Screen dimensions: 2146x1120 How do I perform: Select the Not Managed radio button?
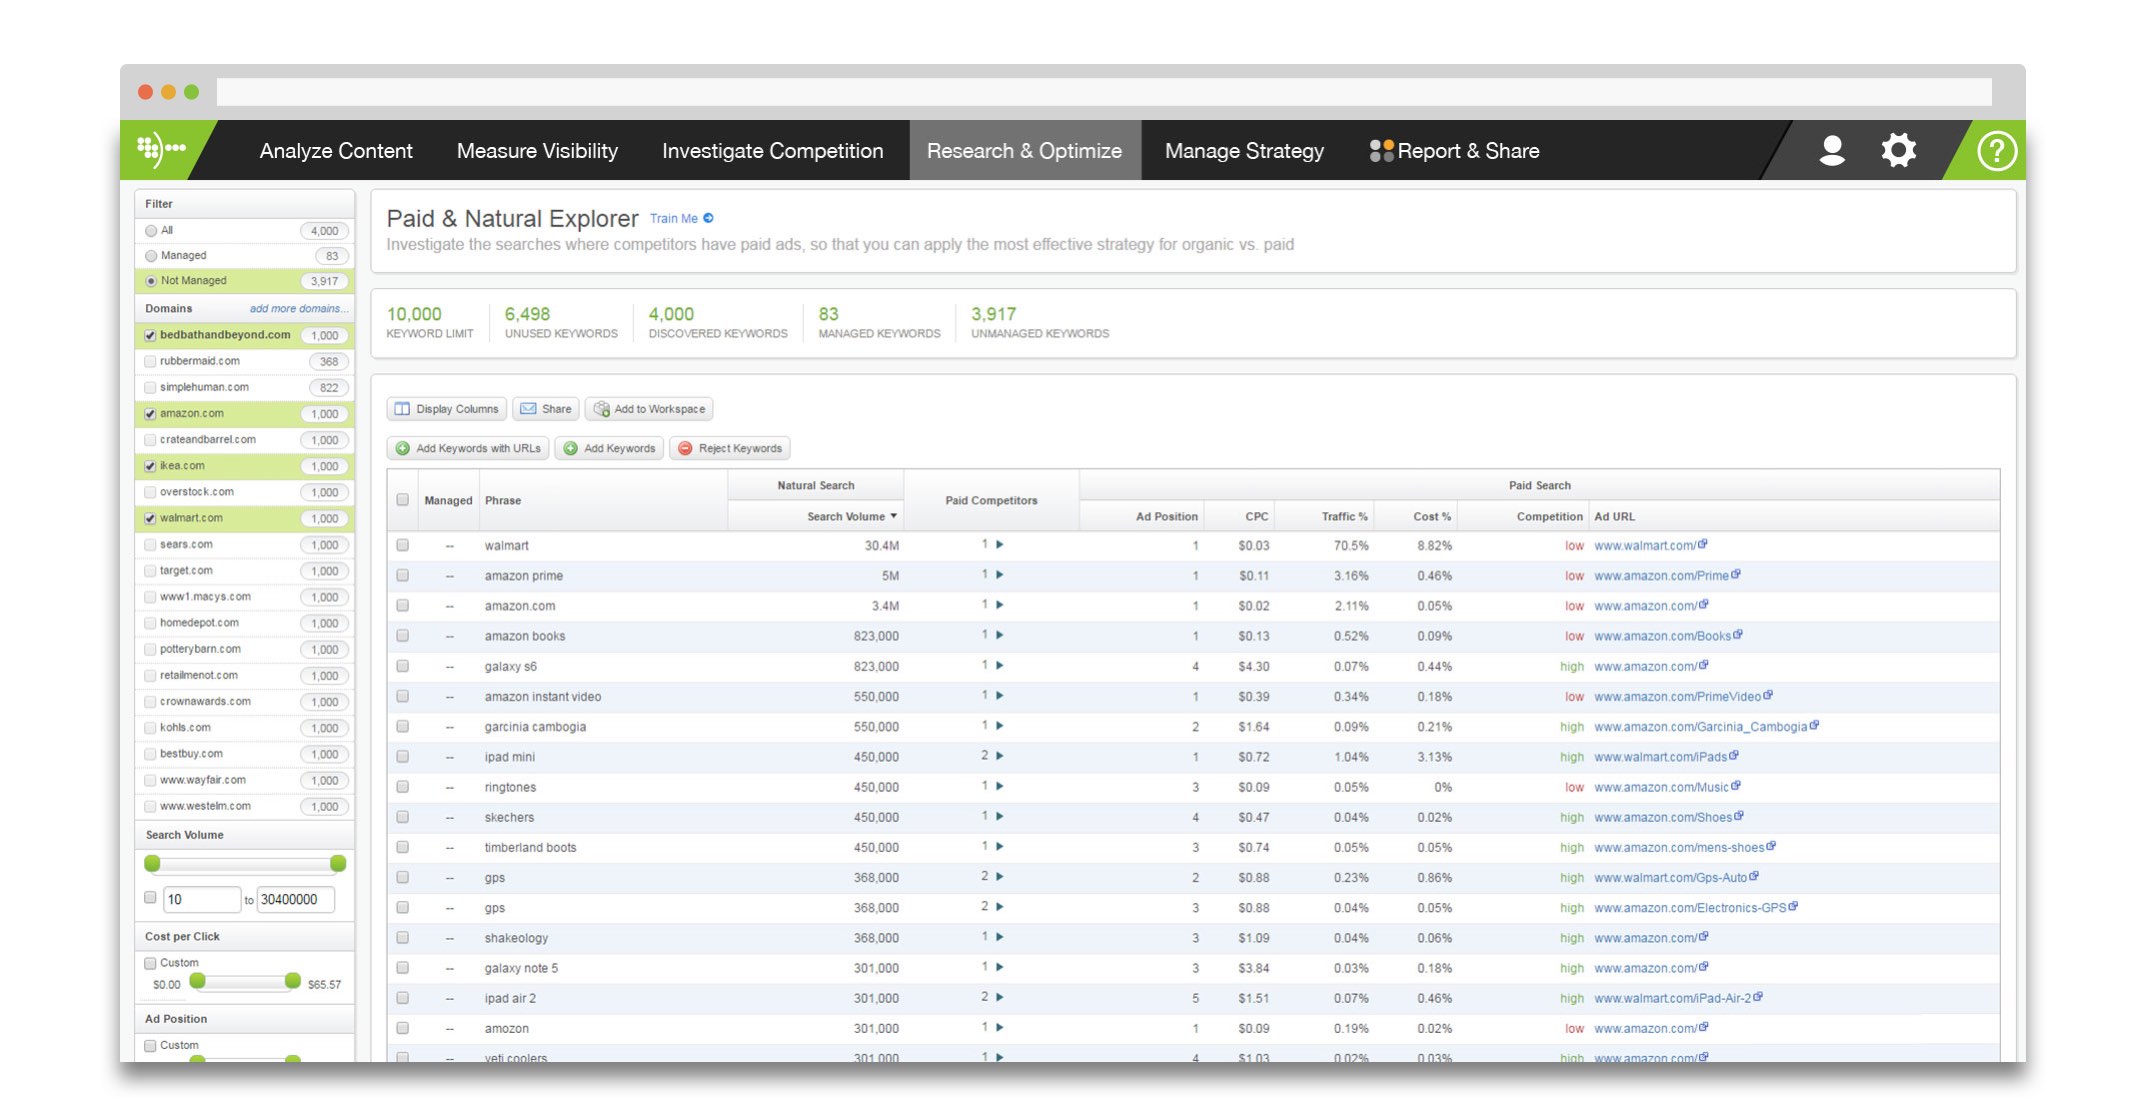pyautogui.click(x=151, y=281)
